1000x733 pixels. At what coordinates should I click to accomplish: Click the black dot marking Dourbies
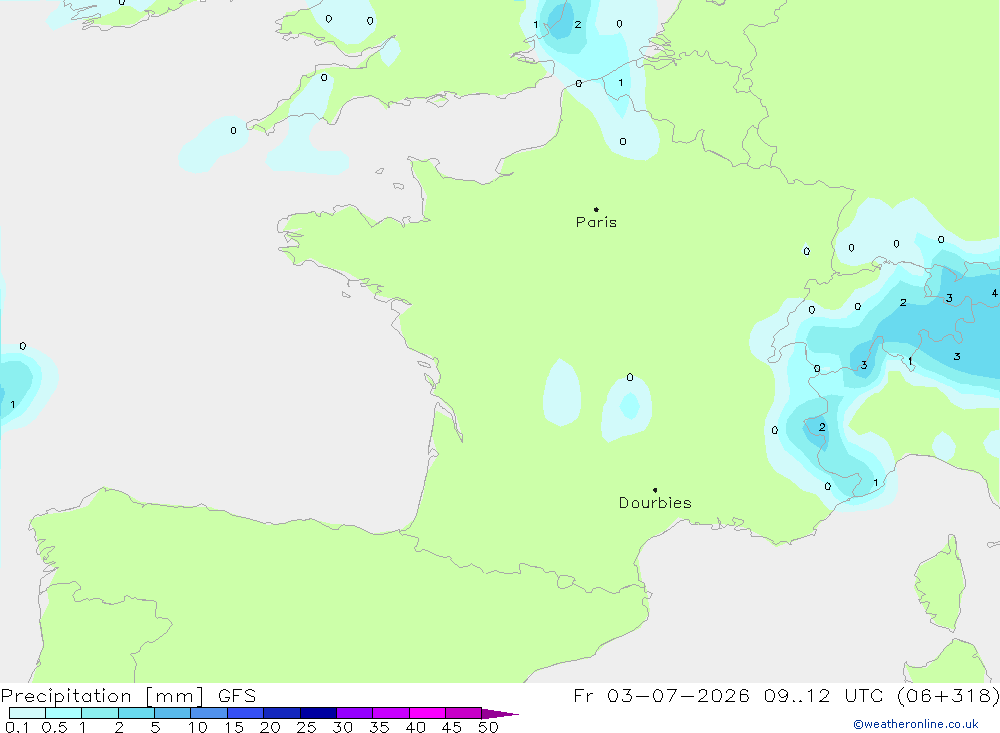[x=655, y=490]
